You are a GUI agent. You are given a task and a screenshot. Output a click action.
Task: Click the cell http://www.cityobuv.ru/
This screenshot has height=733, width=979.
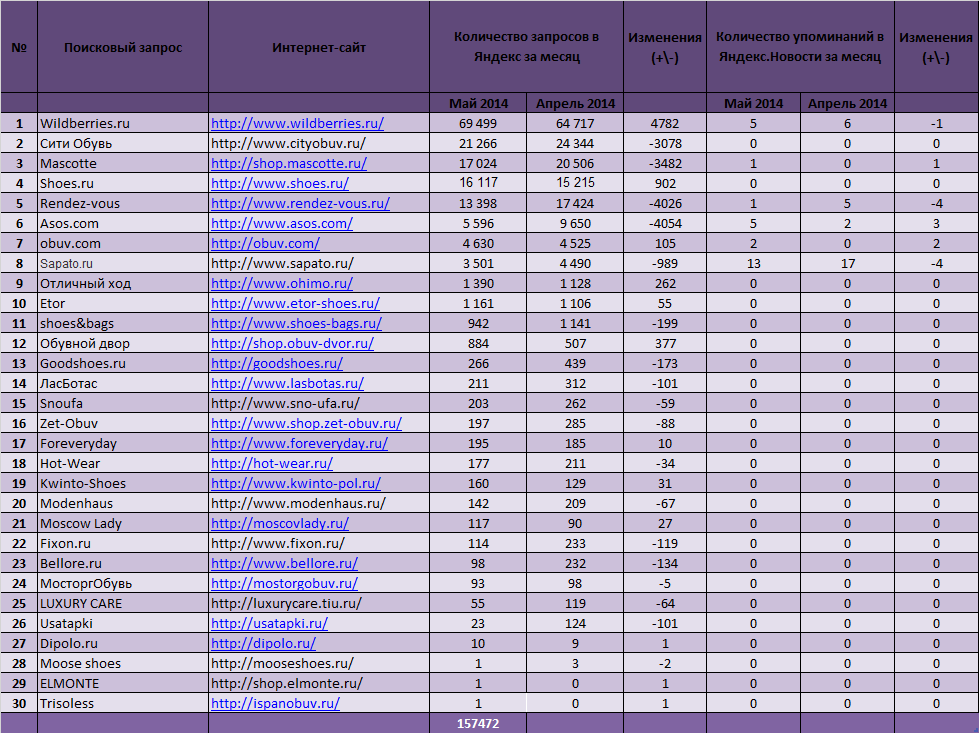pos(319,144)
